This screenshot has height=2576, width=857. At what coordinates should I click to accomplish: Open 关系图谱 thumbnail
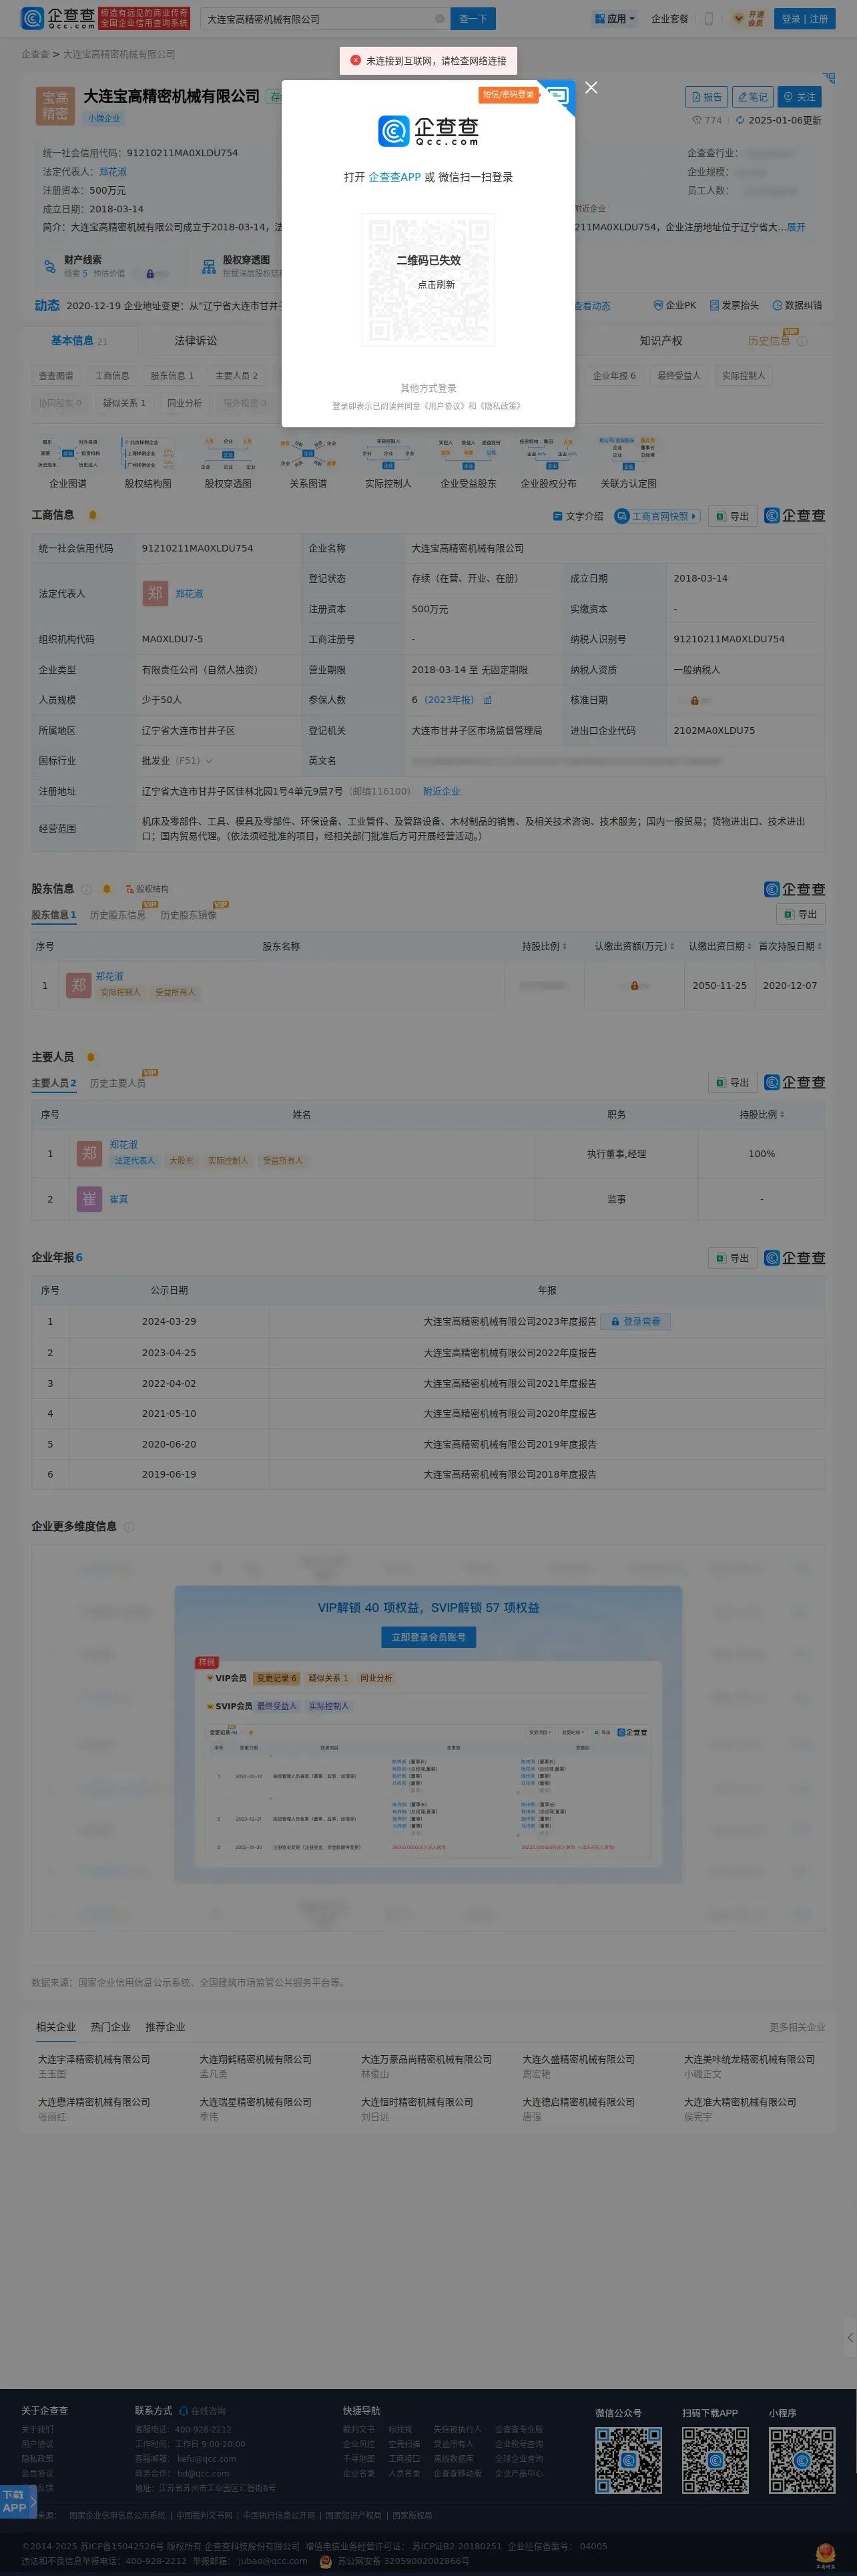(308, 462)
